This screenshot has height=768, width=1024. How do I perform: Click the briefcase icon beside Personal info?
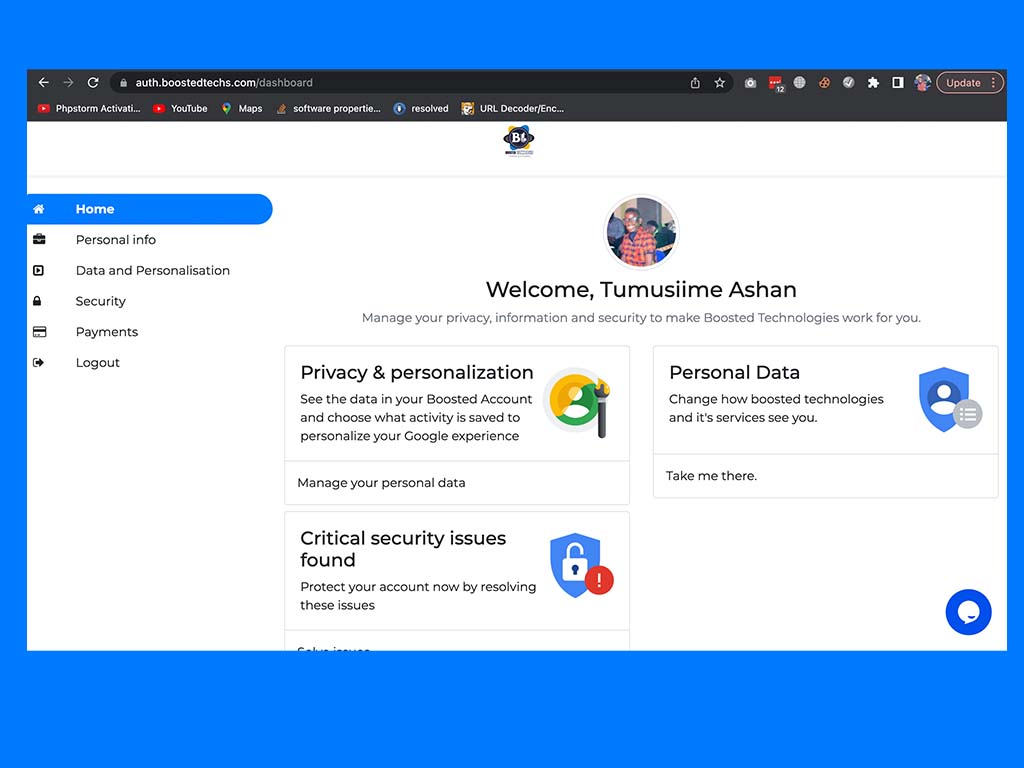(x=39, y=239)
